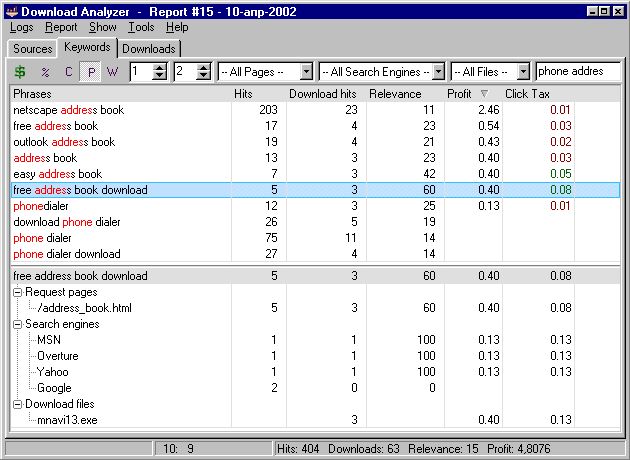
Task: Click the W toolbar button
Action: (112, 72)
